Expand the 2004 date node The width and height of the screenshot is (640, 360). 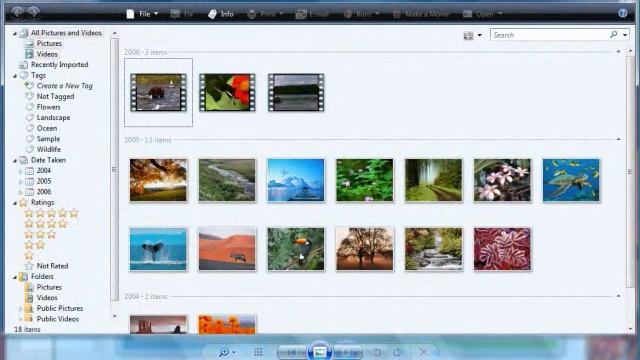pos(21,171)
